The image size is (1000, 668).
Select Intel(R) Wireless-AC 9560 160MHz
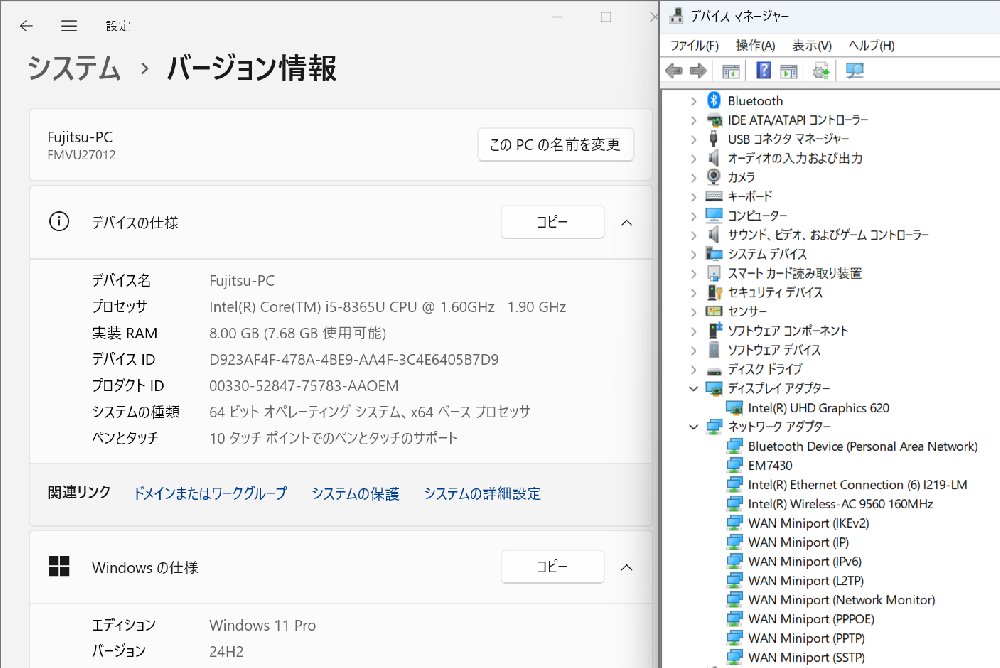840,503
